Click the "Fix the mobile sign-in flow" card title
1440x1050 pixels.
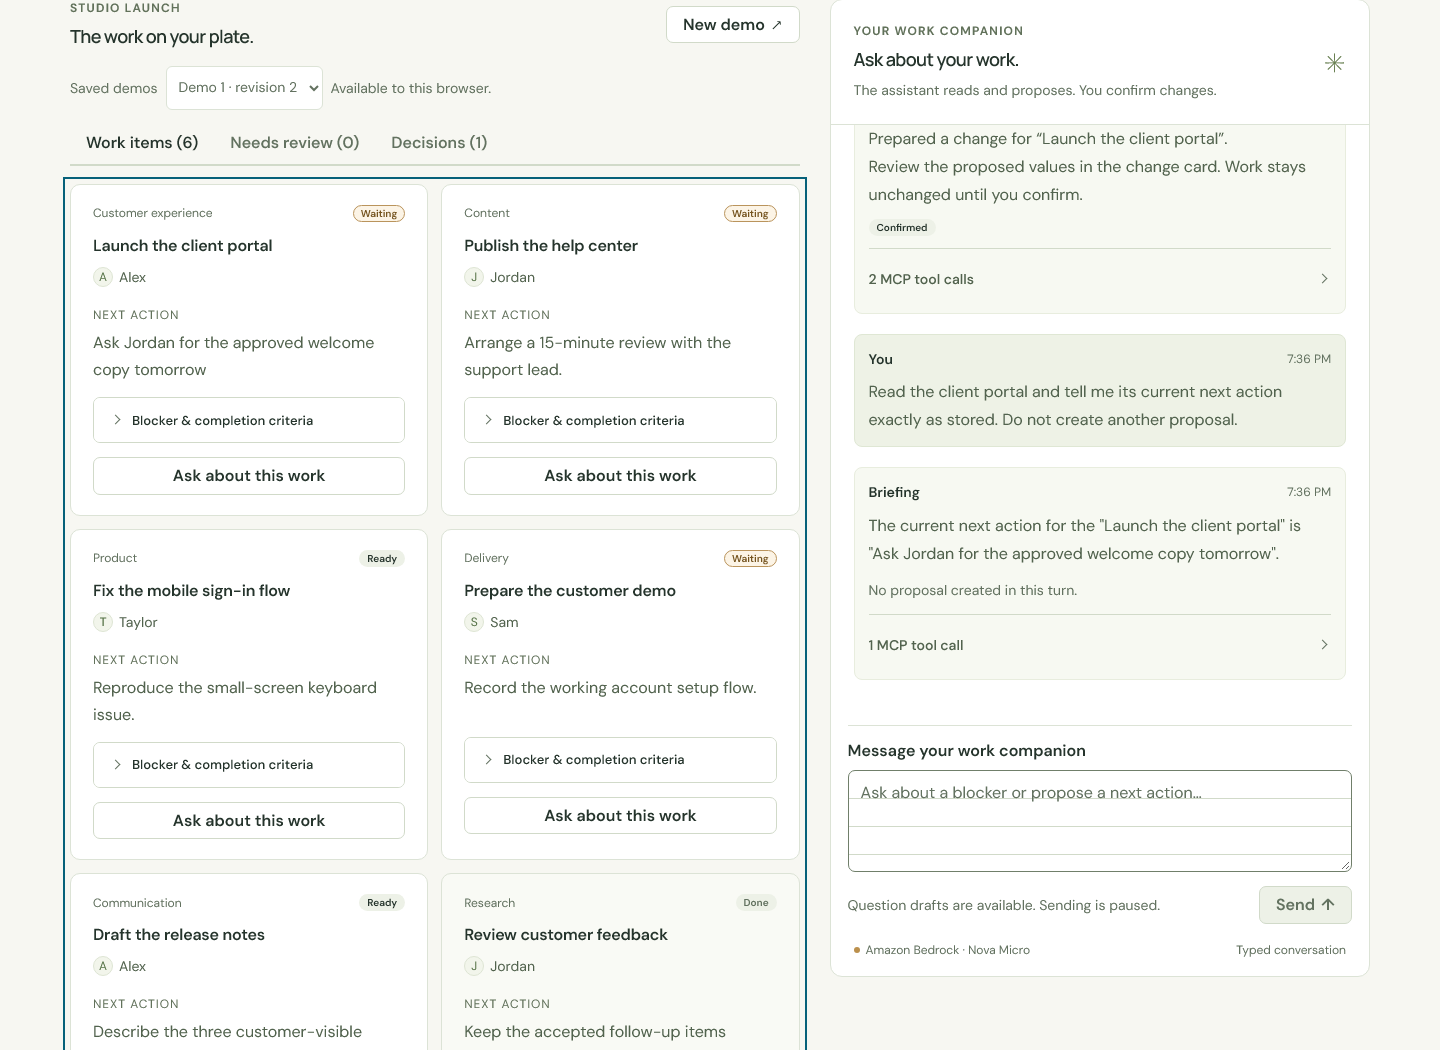[x=192, y=591]
